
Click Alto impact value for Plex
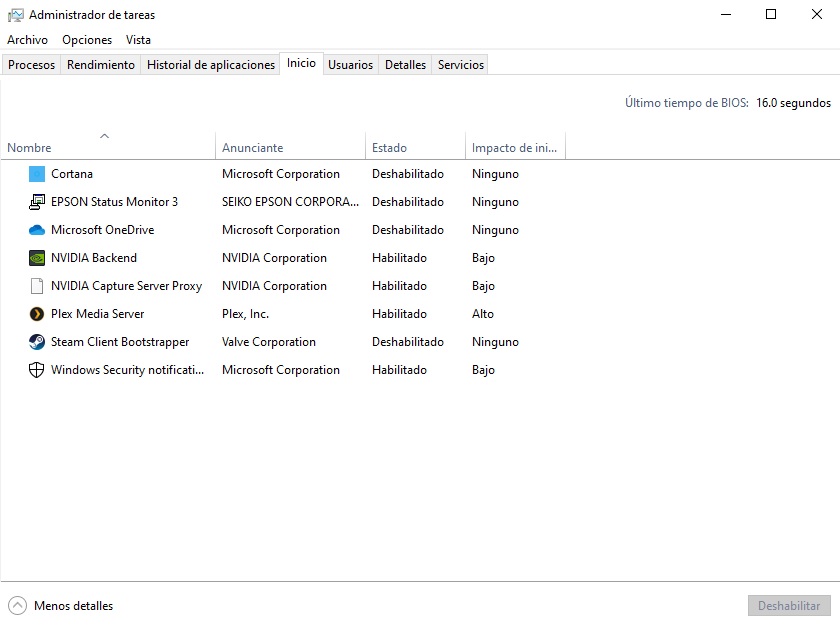pos(483,314)
